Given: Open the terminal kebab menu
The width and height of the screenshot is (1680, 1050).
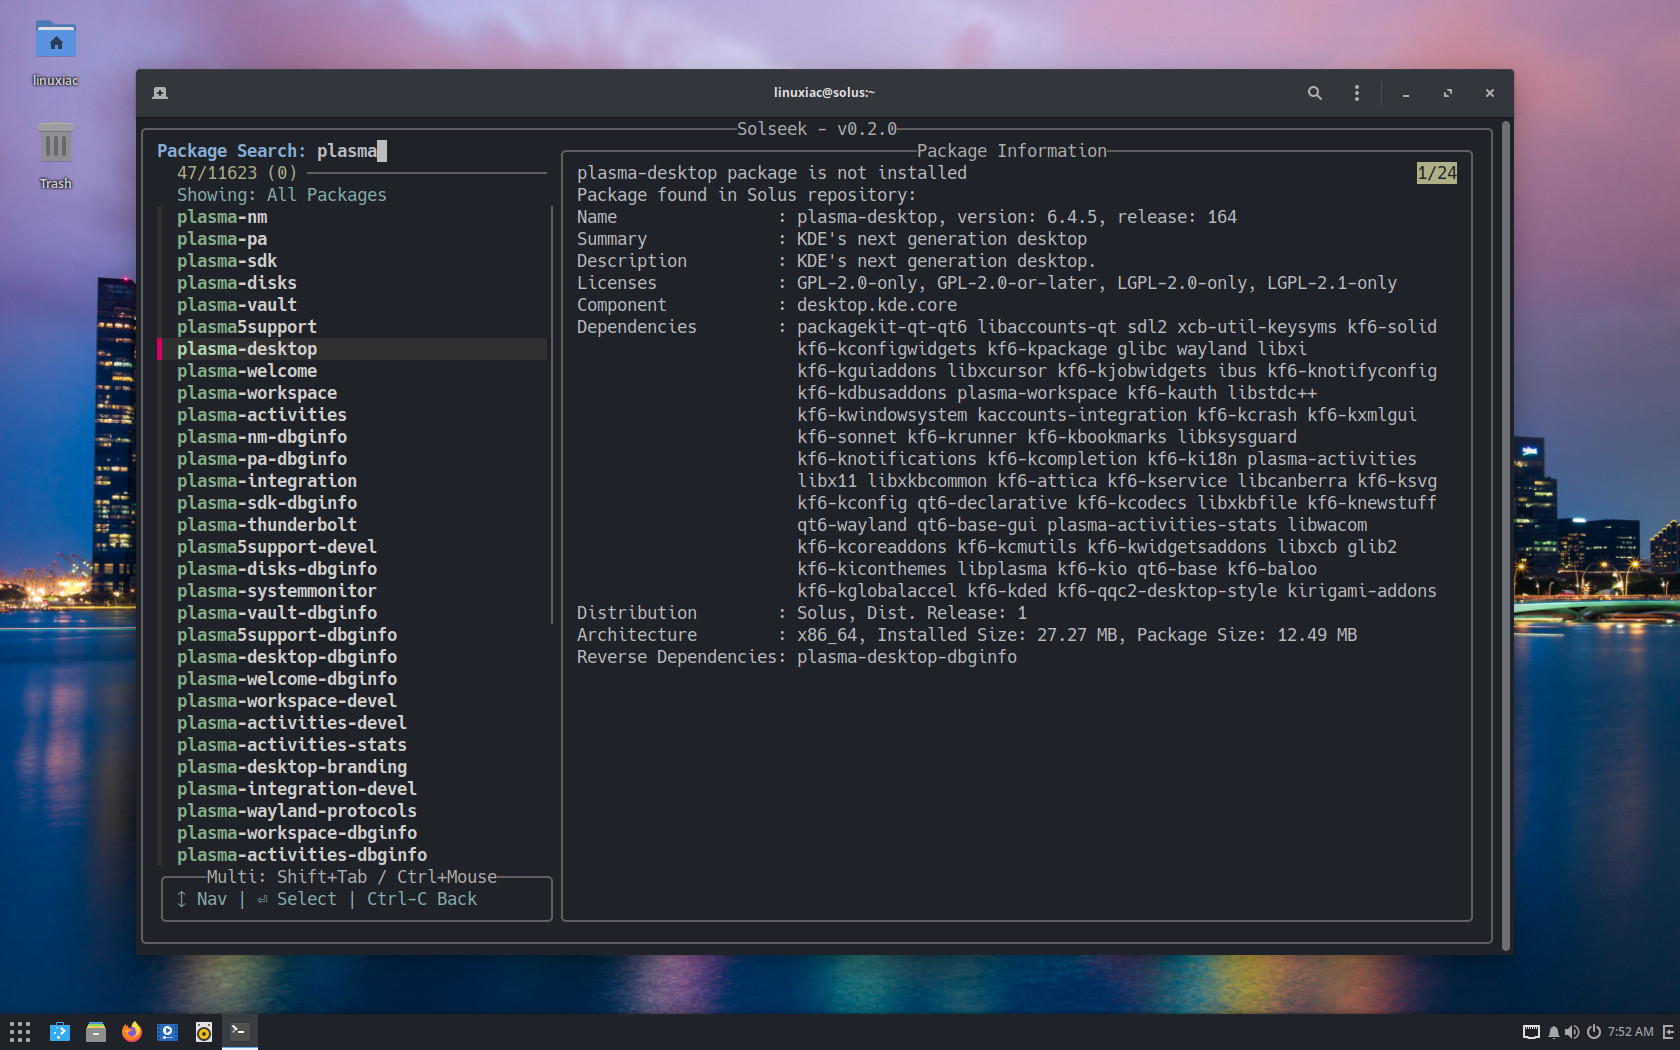Looking at the screenshot, I should point(1356,93).
